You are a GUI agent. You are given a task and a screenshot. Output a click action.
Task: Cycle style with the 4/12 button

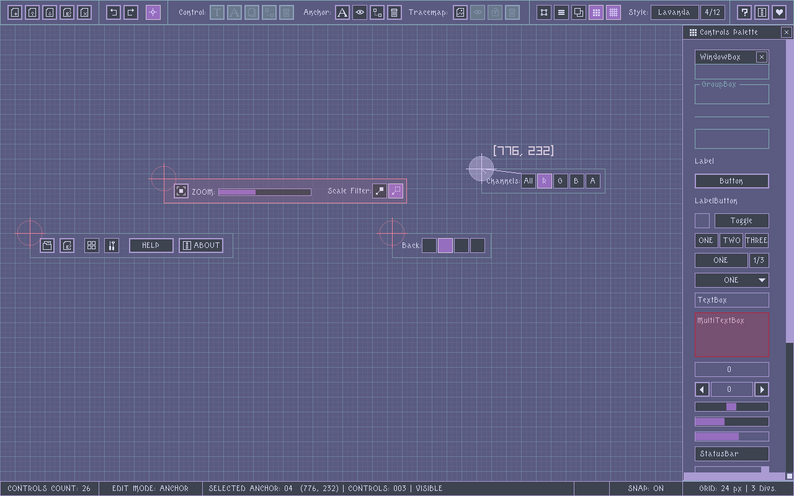coord(712,12)
